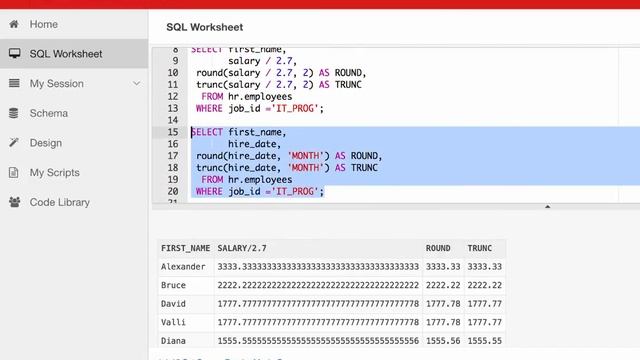
Task: Click the ROUND column header
Action: pos(438,248)
